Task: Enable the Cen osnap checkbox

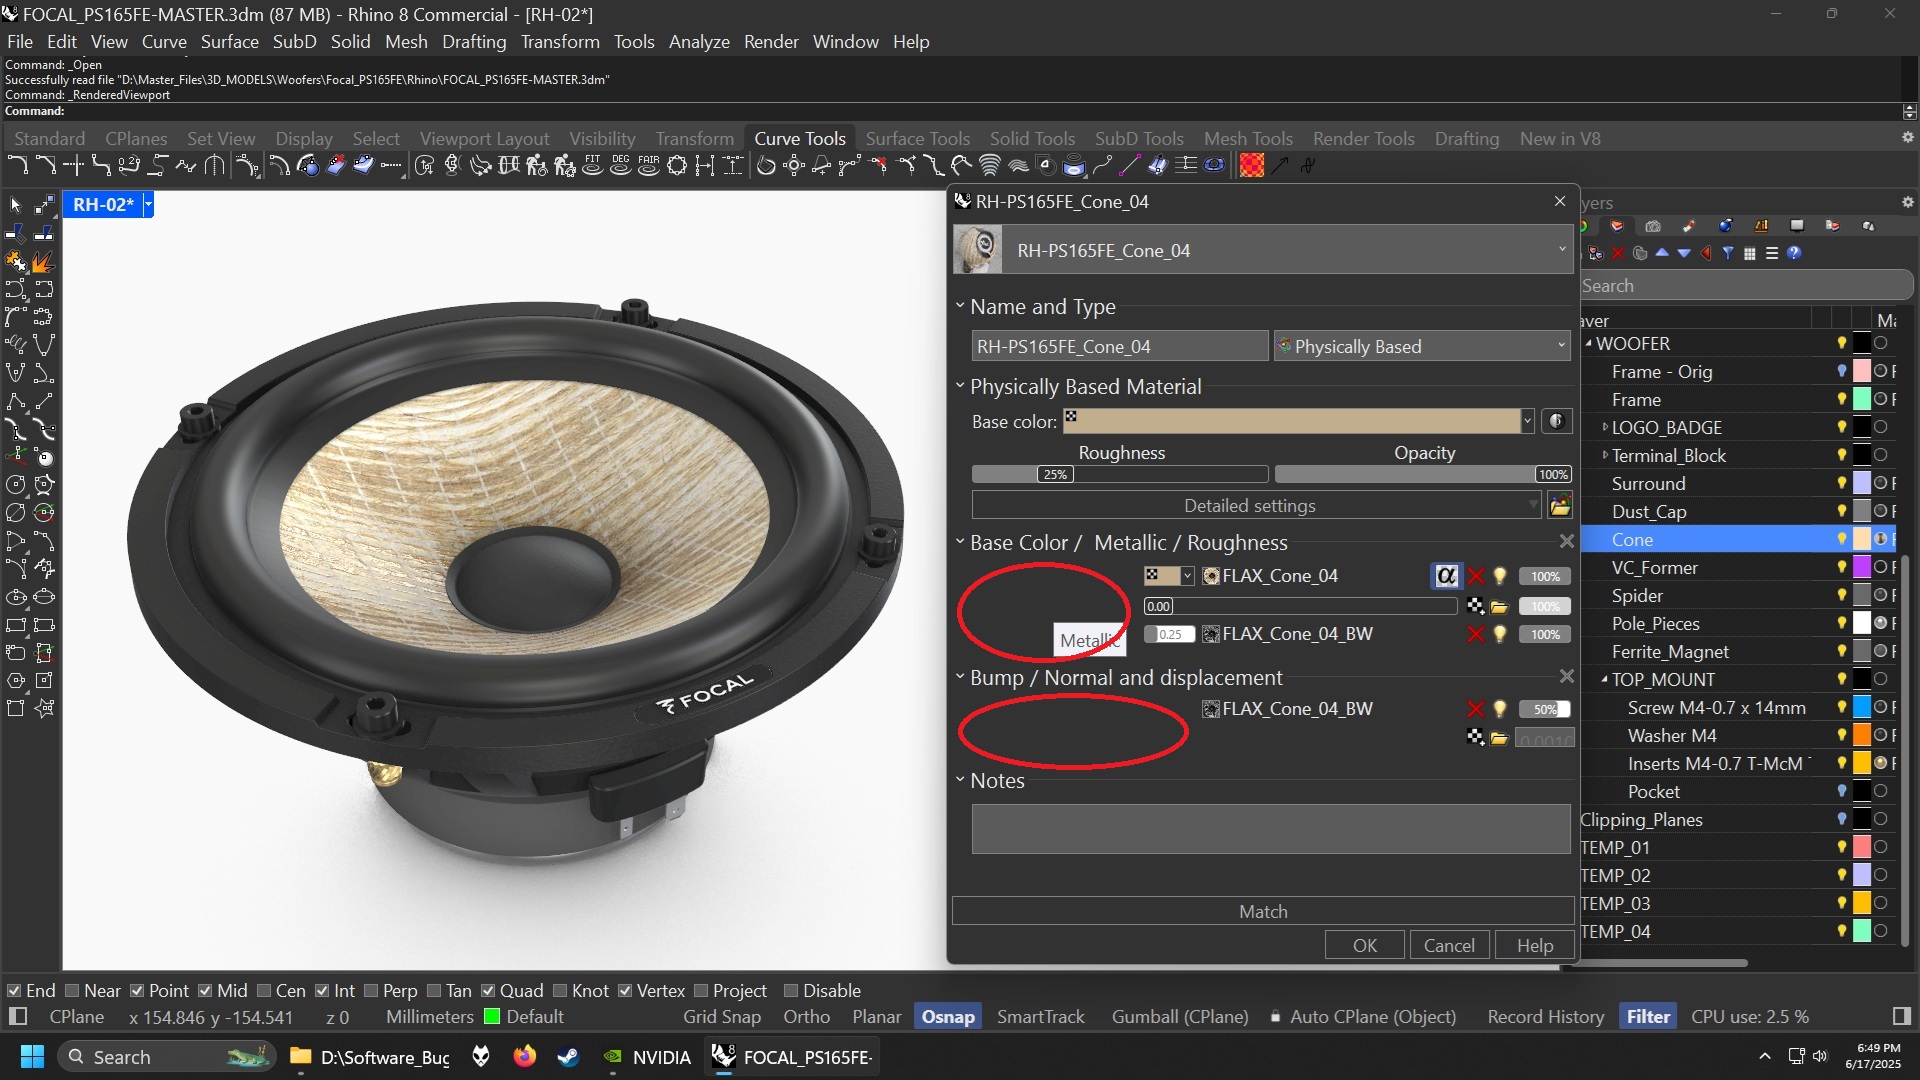Action: tap(264, 991)
